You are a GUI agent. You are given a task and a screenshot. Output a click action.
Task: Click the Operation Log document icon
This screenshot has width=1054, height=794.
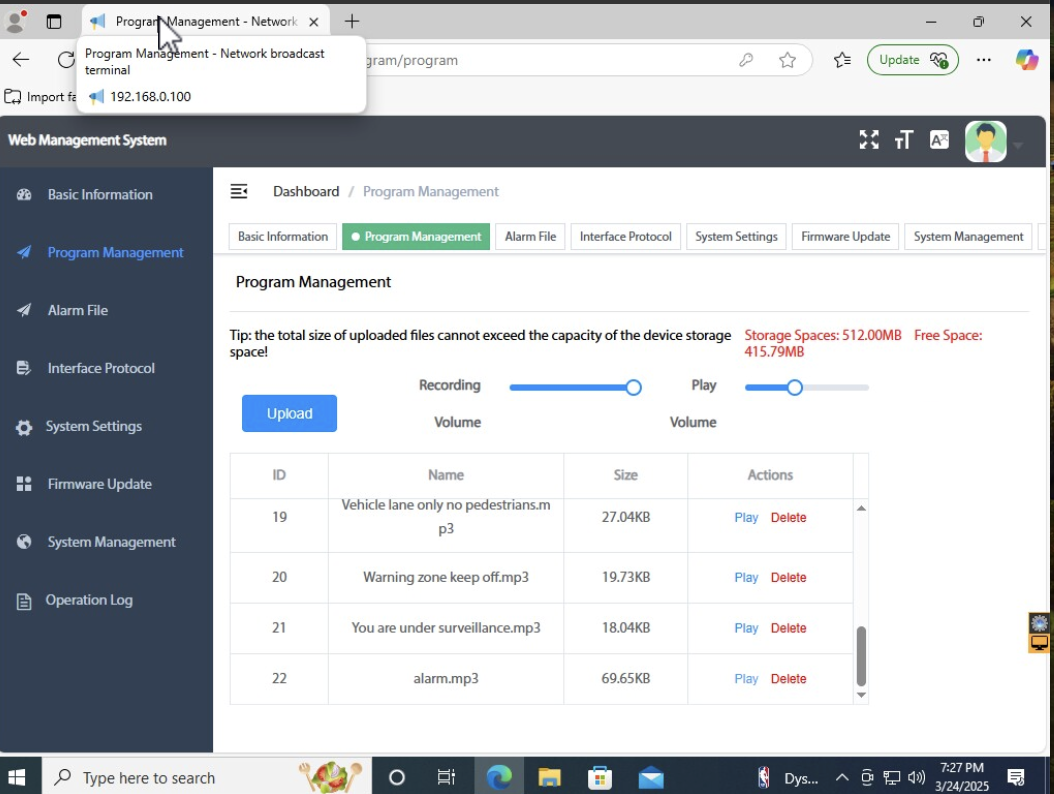click(24, 601)
